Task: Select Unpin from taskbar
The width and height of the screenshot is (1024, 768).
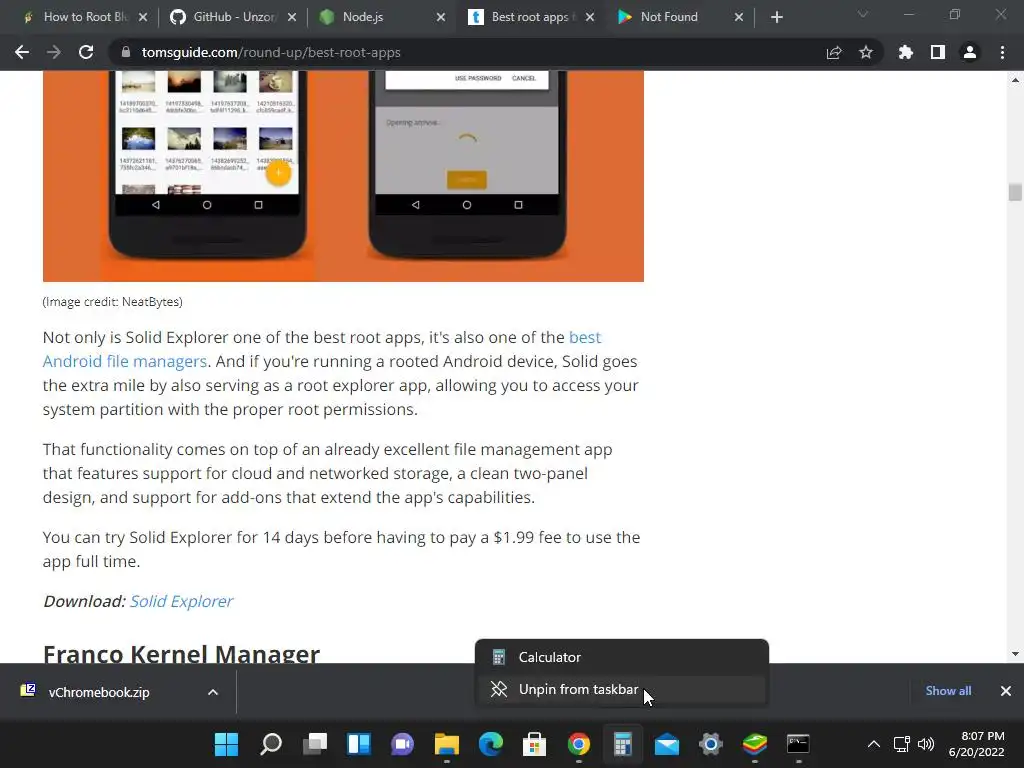Action: [621, 689]
